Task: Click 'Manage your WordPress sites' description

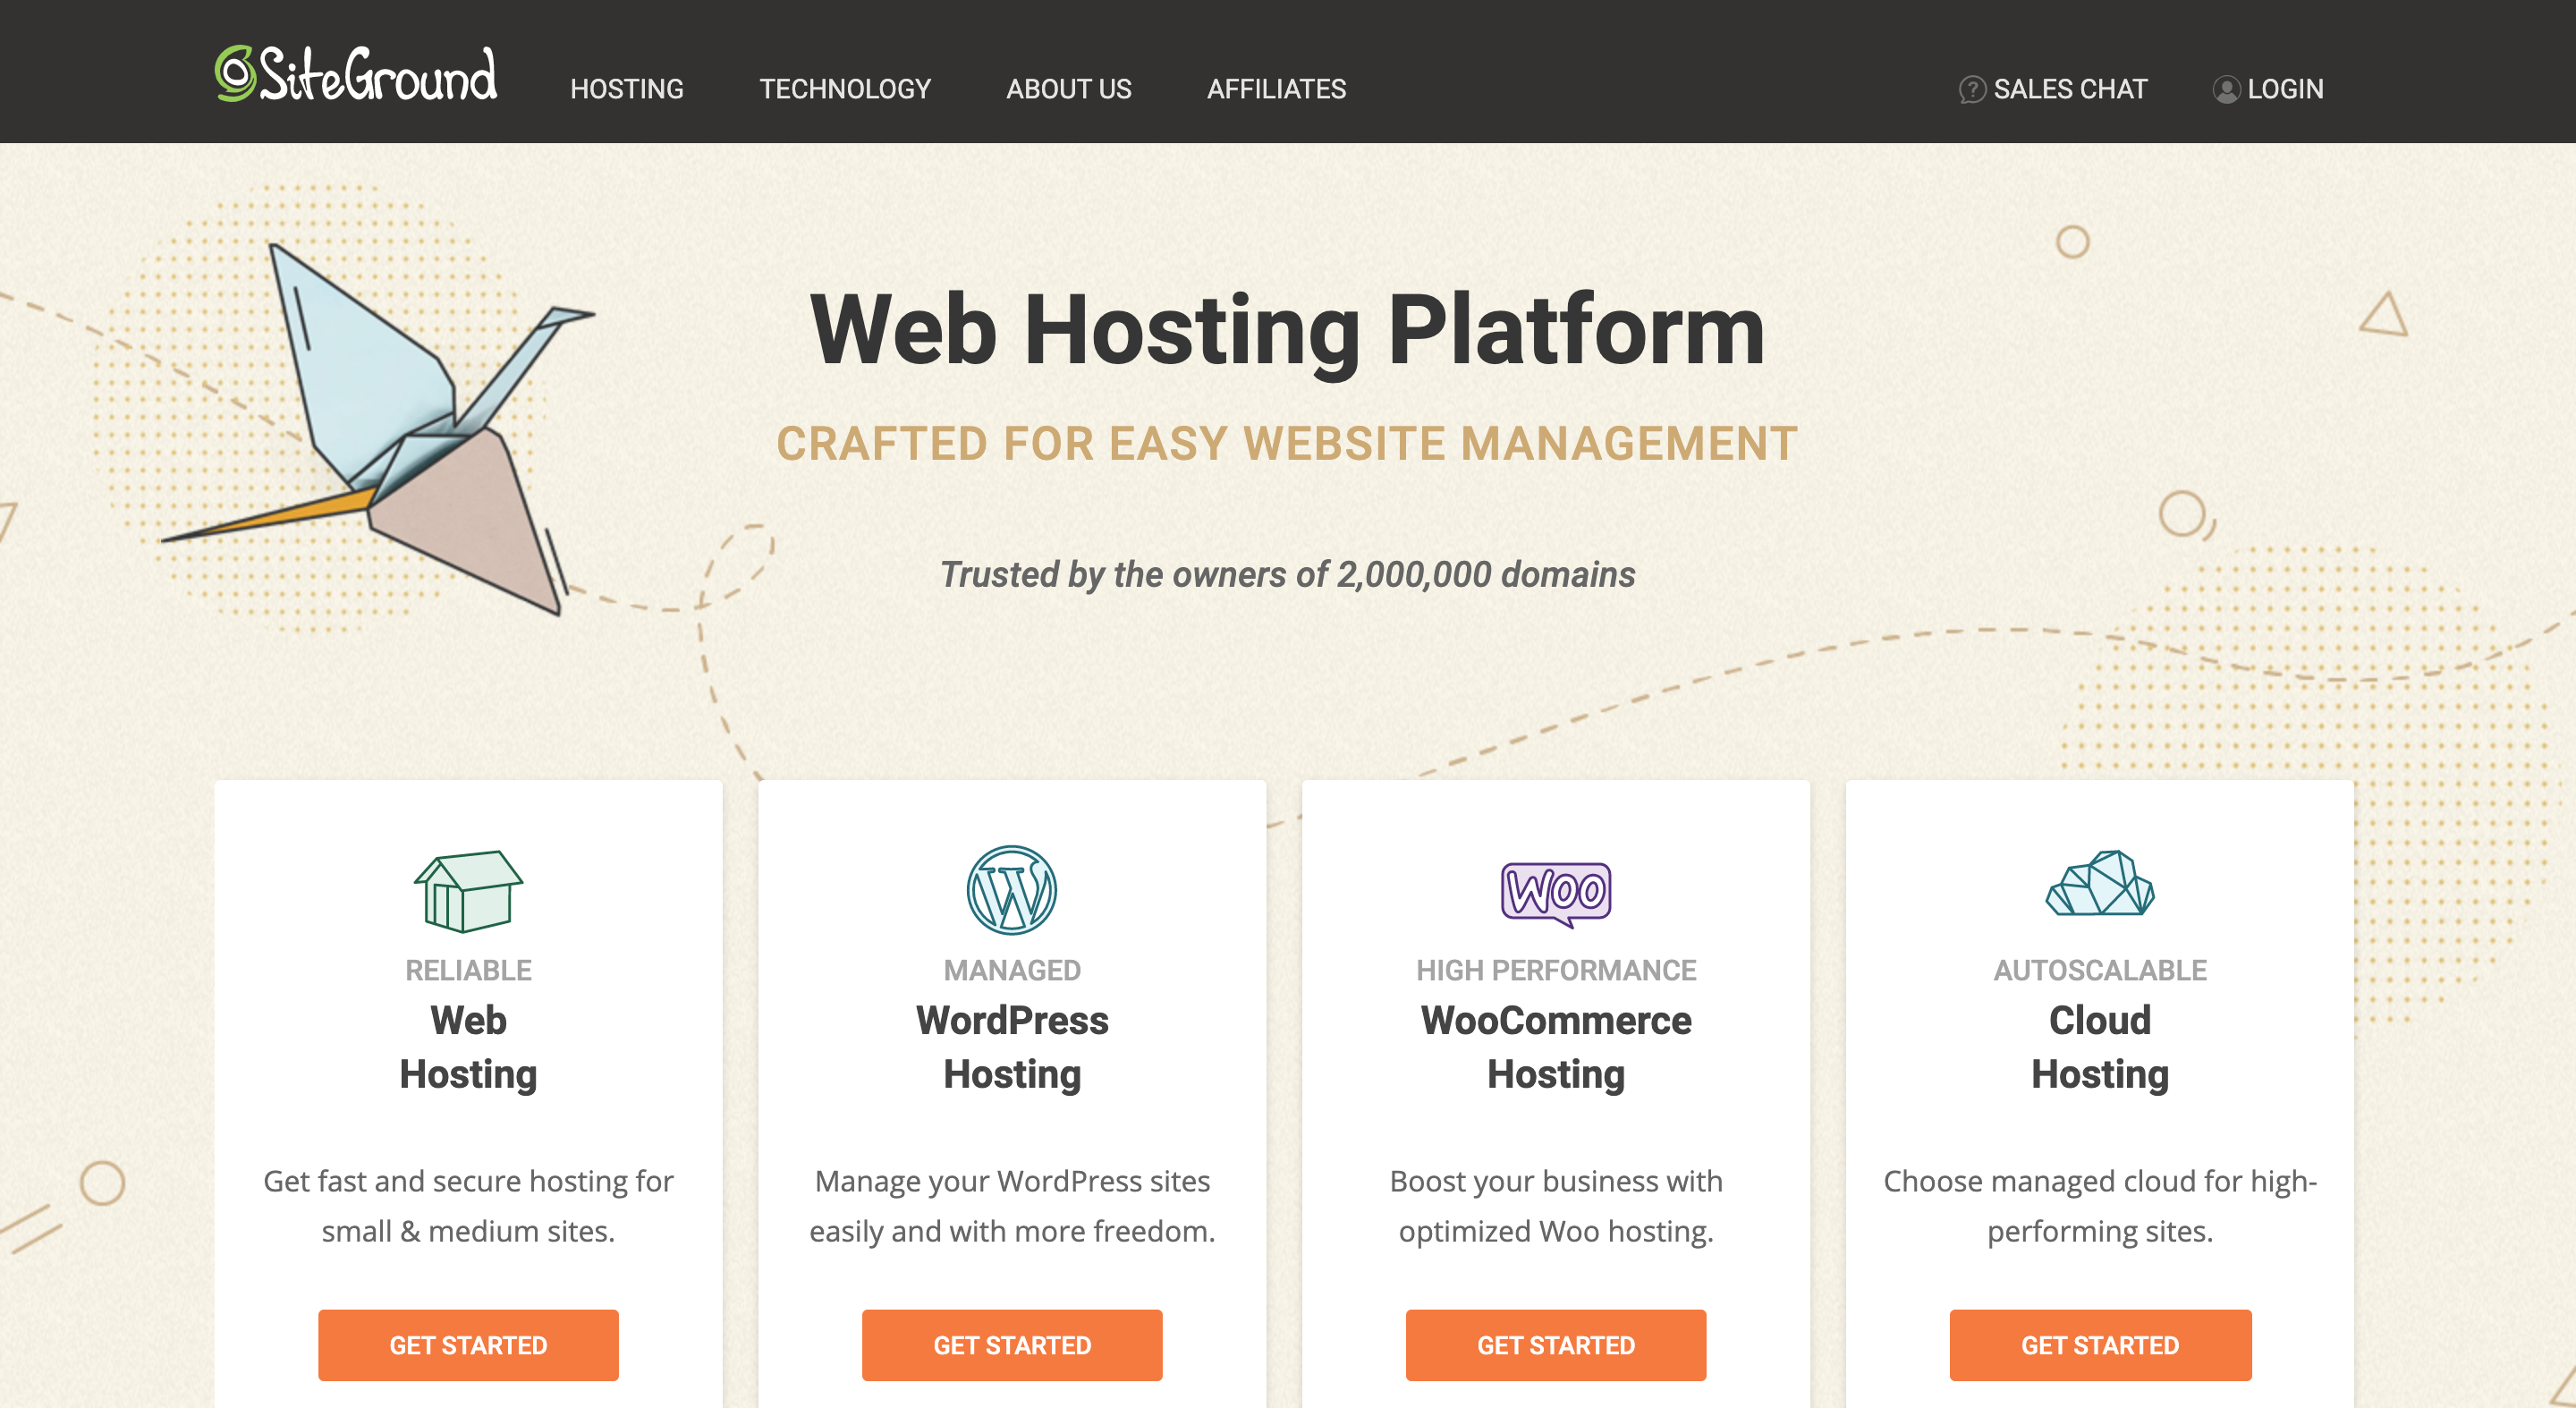Action: 1012,1206
